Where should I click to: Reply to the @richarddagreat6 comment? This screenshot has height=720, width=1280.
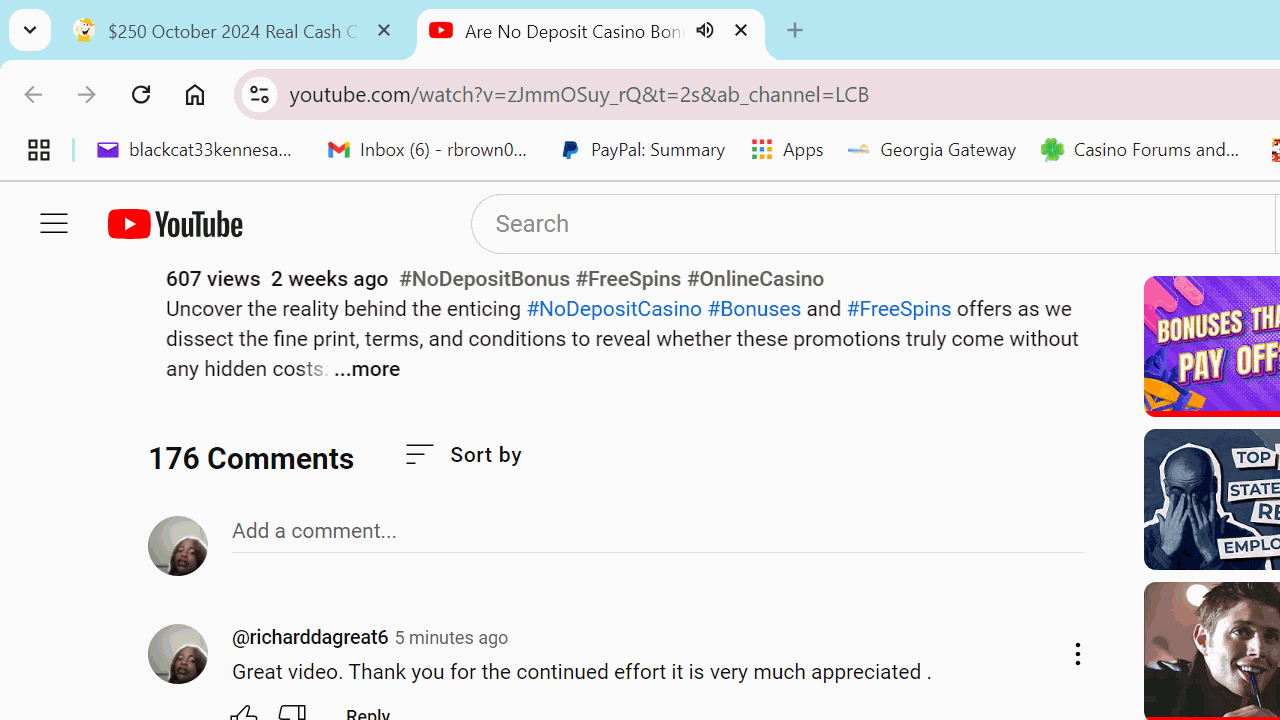[x=367, y=714]
